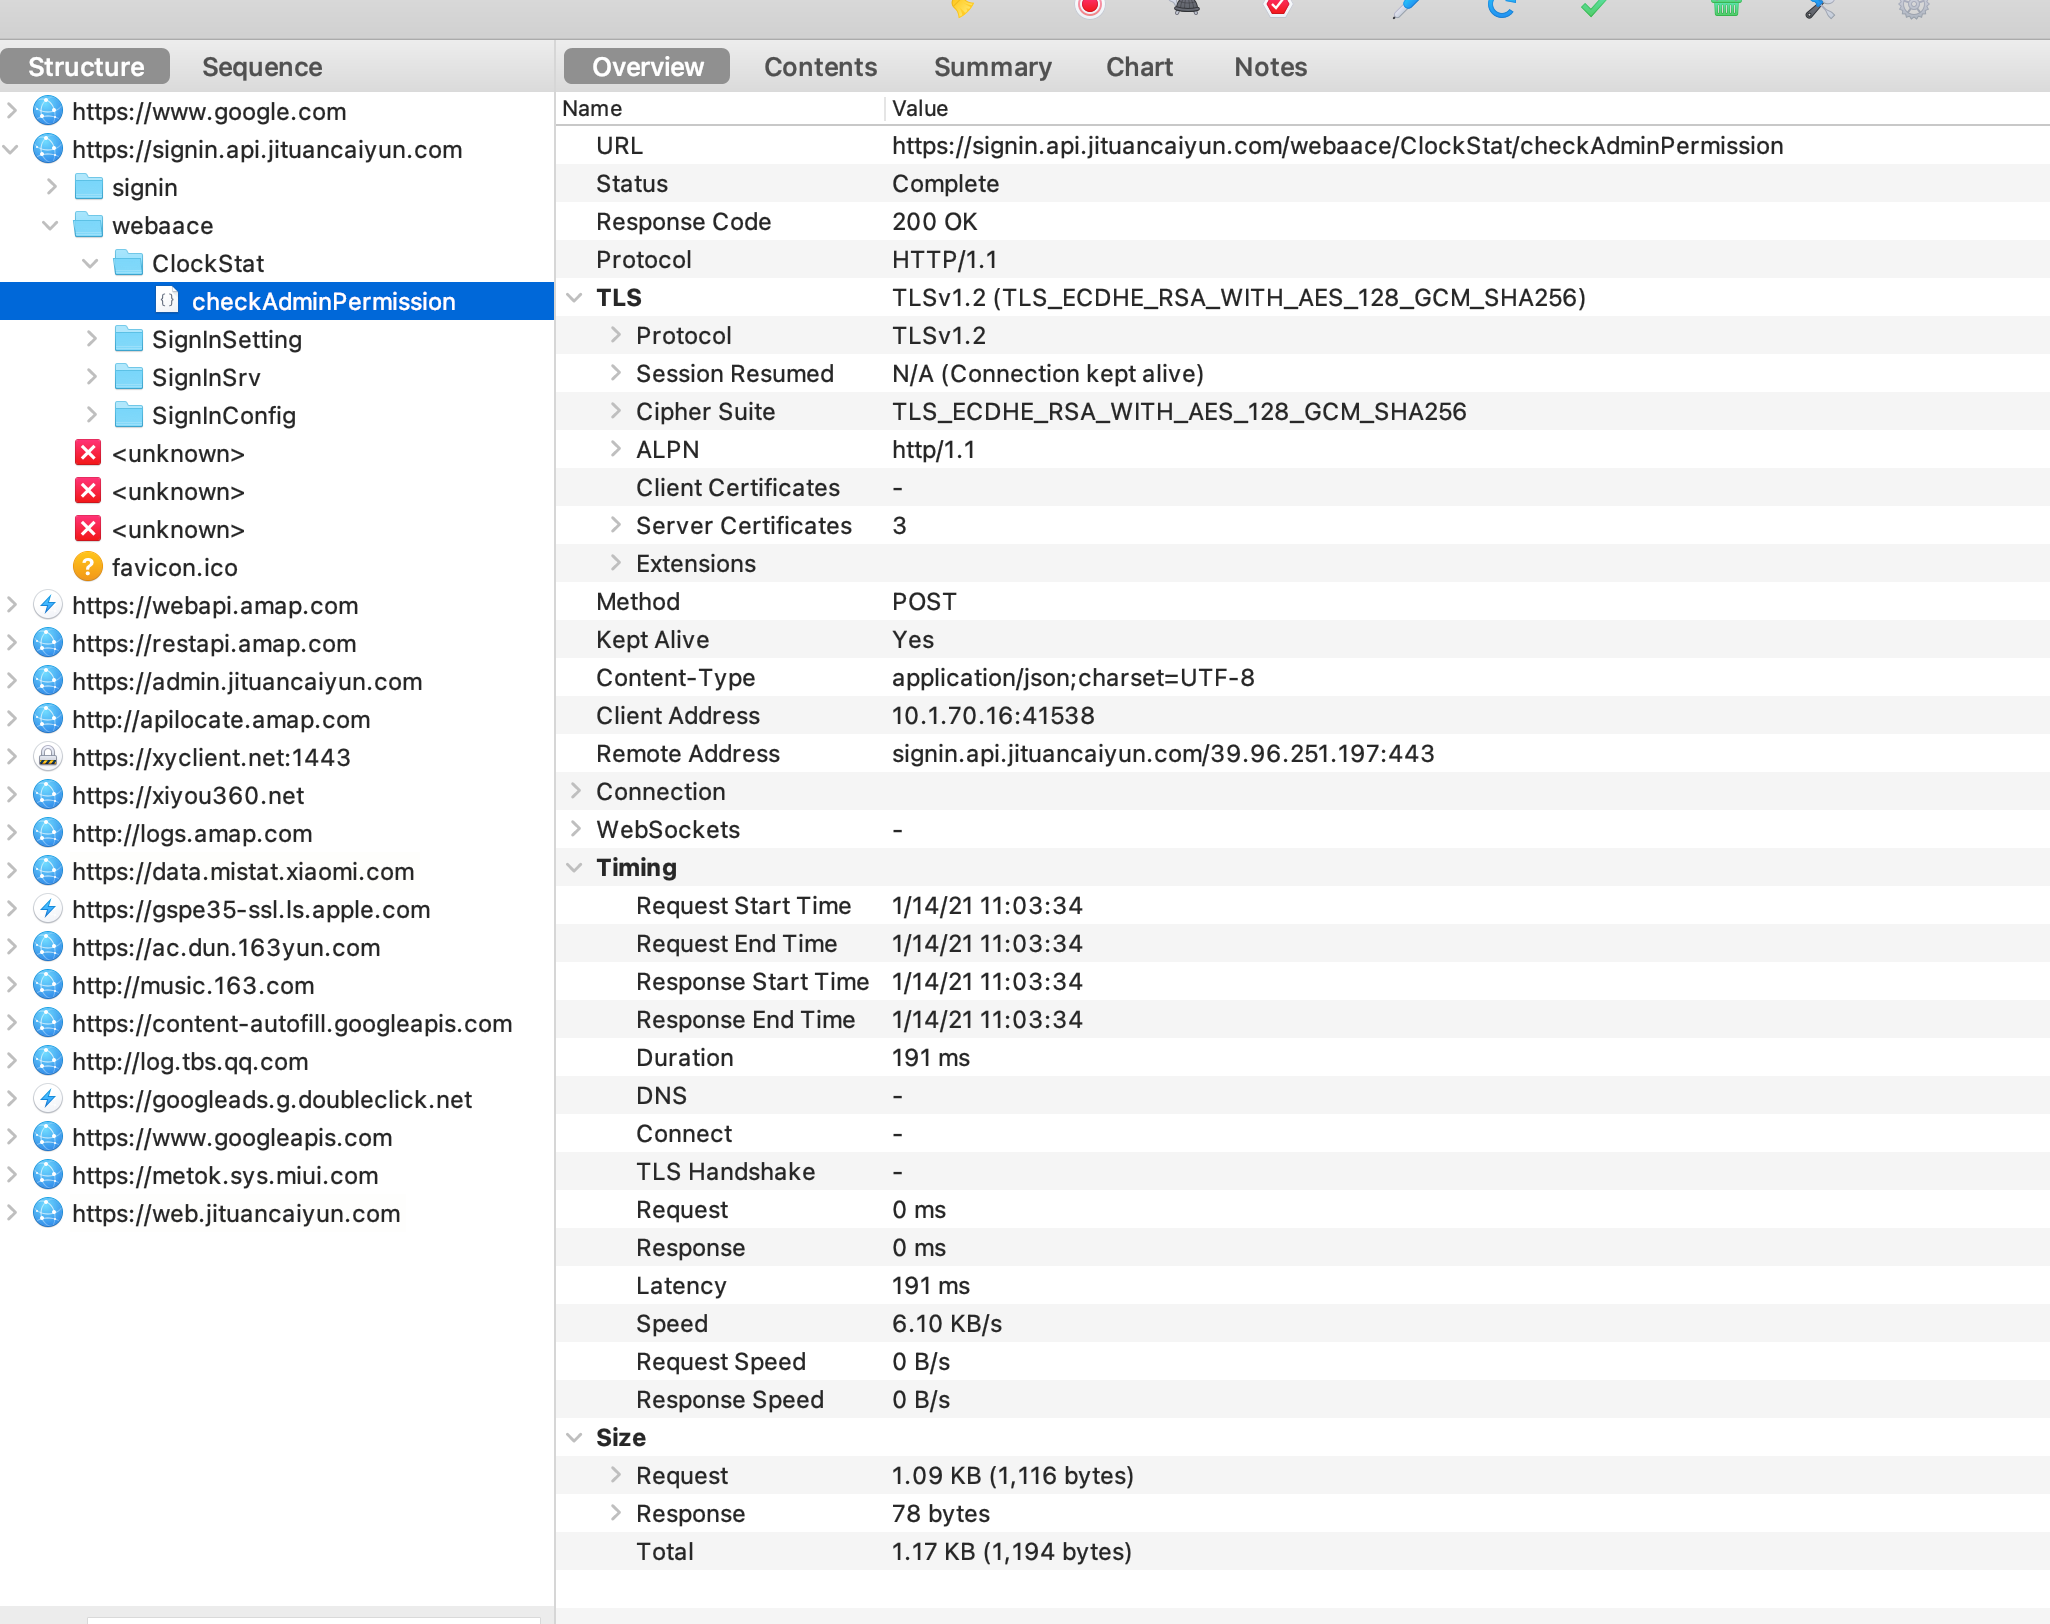Switch to the Contents tab
Image resolution: width=2050 pixels, height=1624 pixels.
(x=820, y=67)
